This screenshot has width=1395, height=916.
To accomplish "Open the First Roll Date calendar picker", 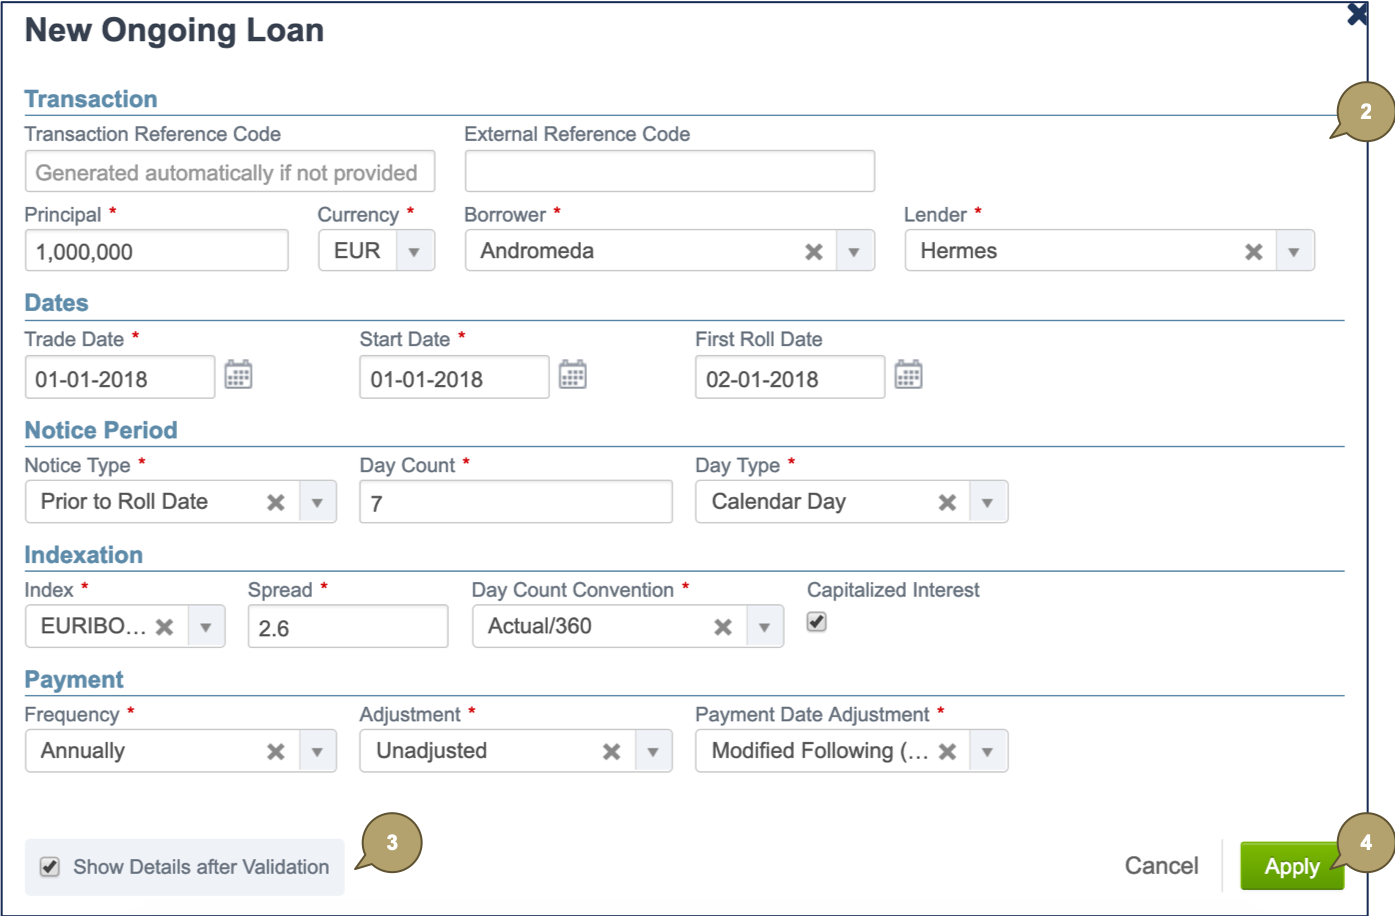I will pyautogui.click(x=908, y=375).
